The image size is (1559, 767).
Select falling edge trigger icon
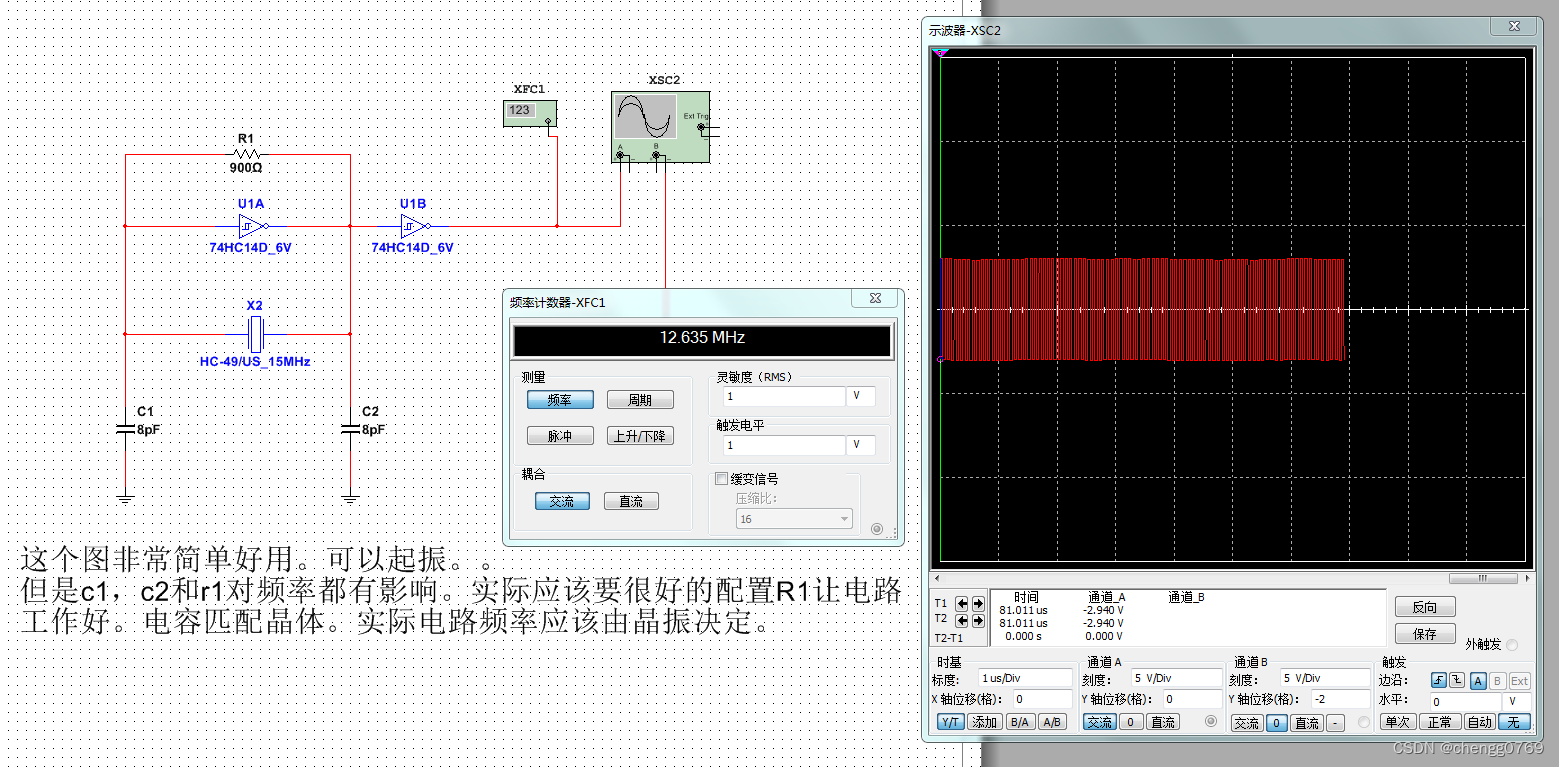coord(1457,681)
